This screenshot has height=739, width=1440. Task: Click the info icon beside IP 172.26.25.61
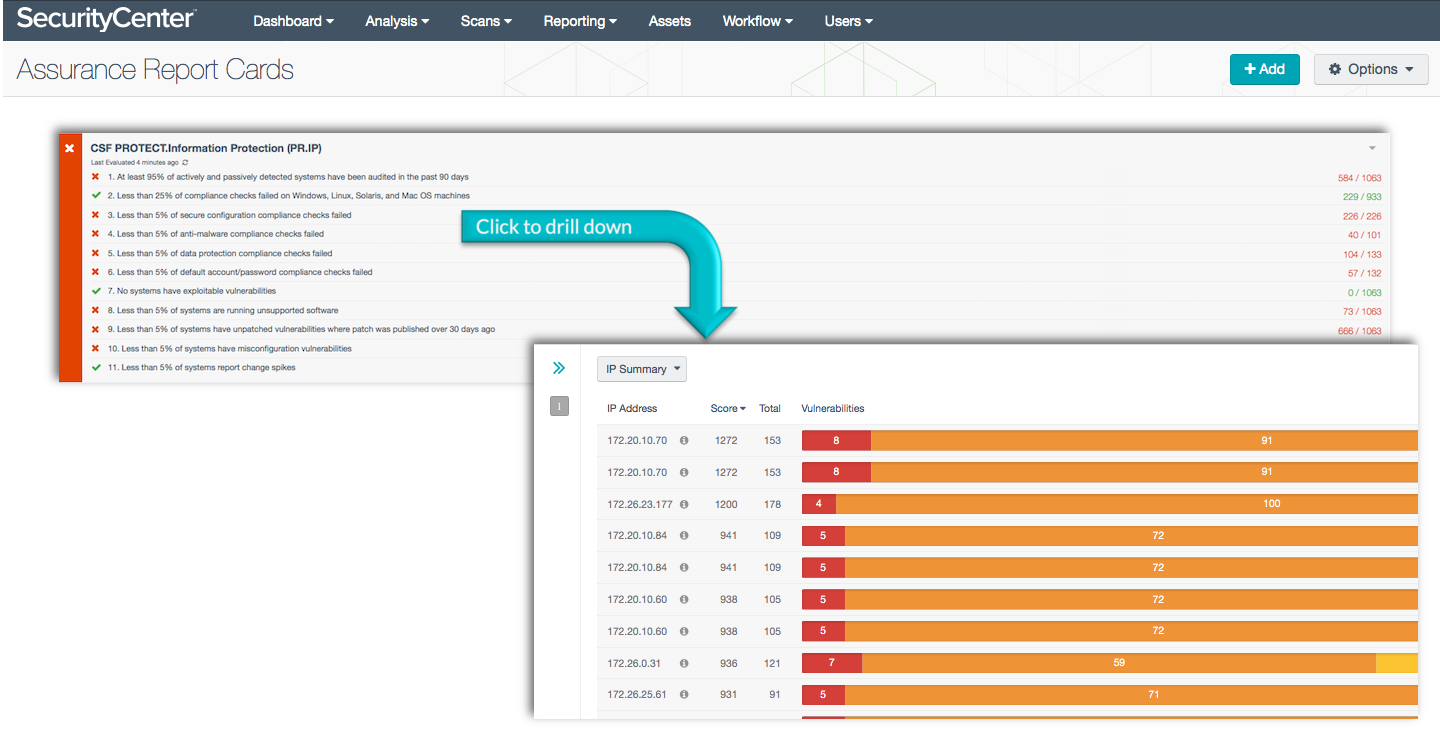tap(684, 694)
